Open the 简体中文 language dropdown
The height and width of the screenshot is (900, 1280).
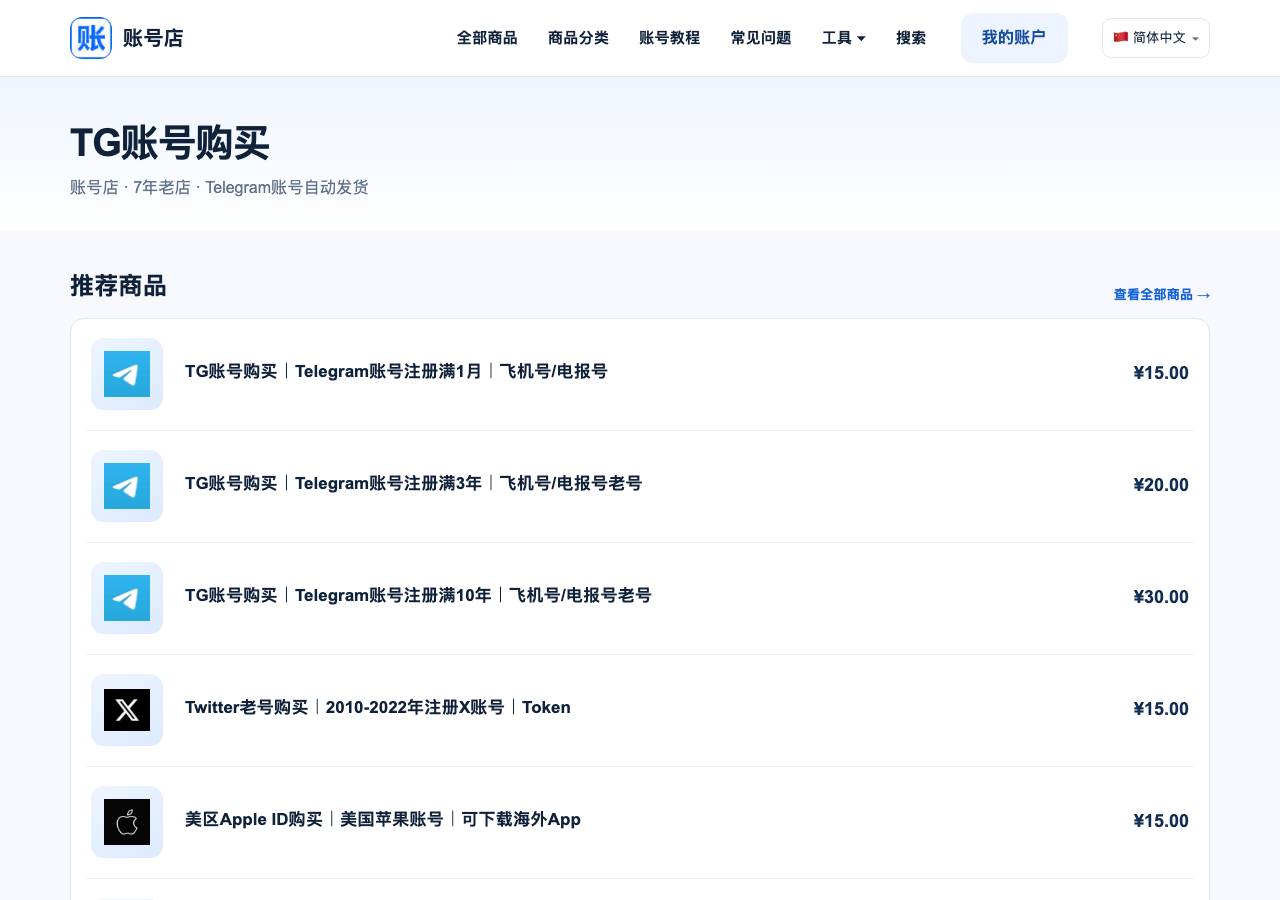(1156, 38)
